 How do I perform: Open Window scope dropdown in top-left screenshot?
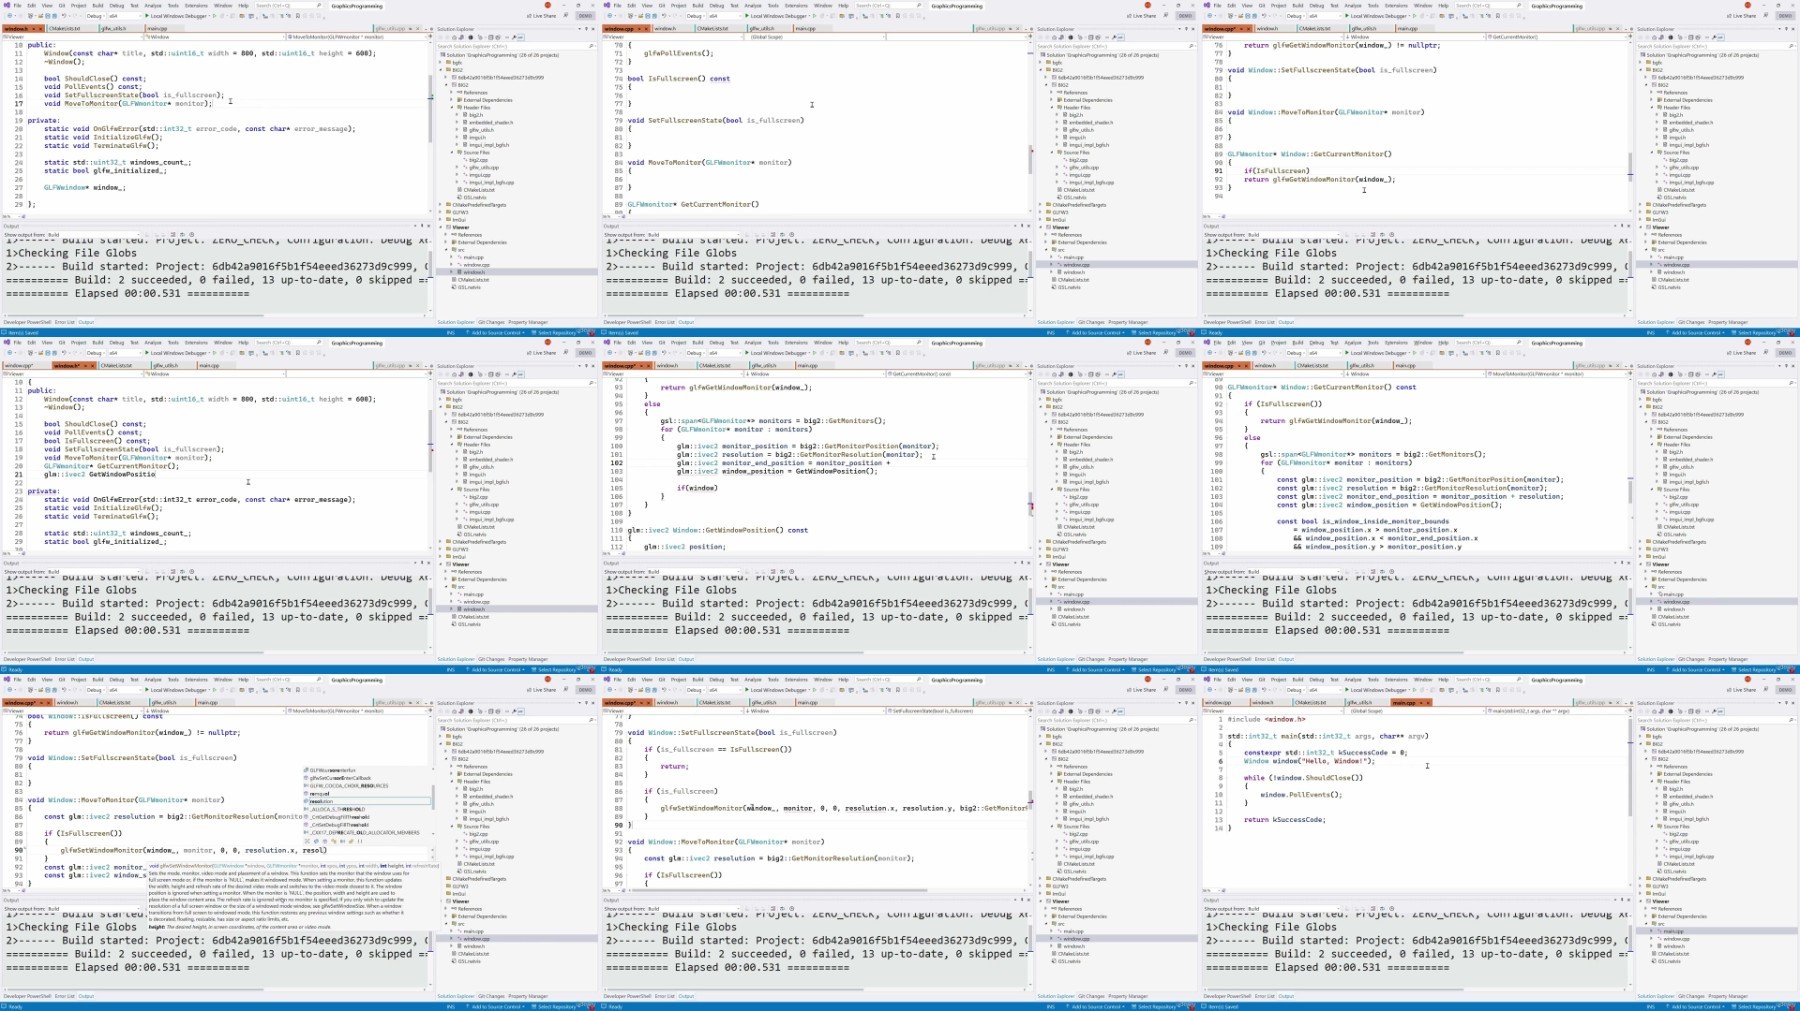(215, 37)
